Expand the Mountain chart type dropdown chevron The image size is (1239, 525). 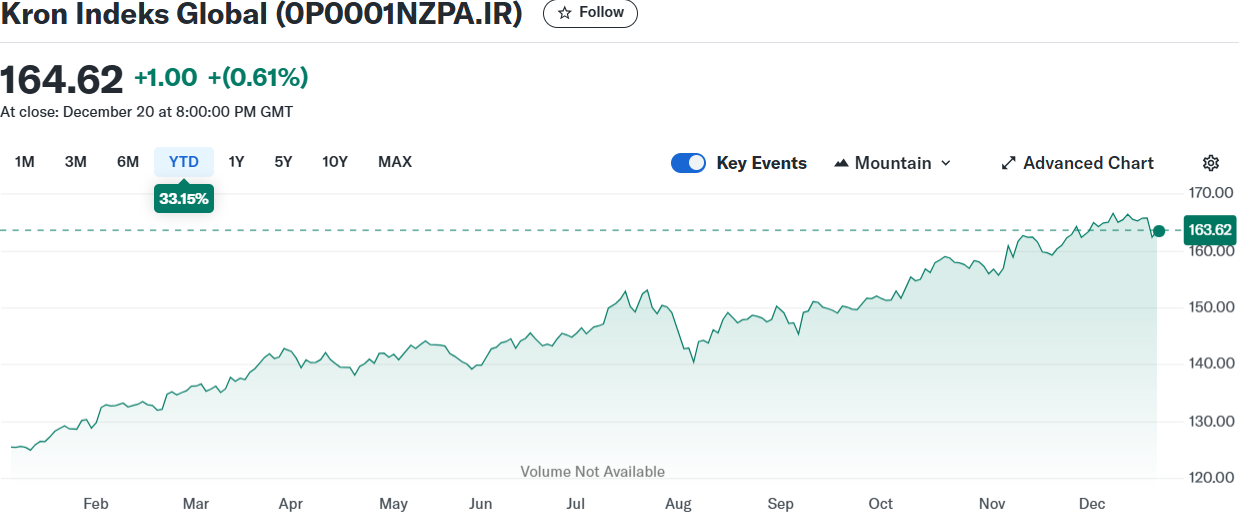946,163
